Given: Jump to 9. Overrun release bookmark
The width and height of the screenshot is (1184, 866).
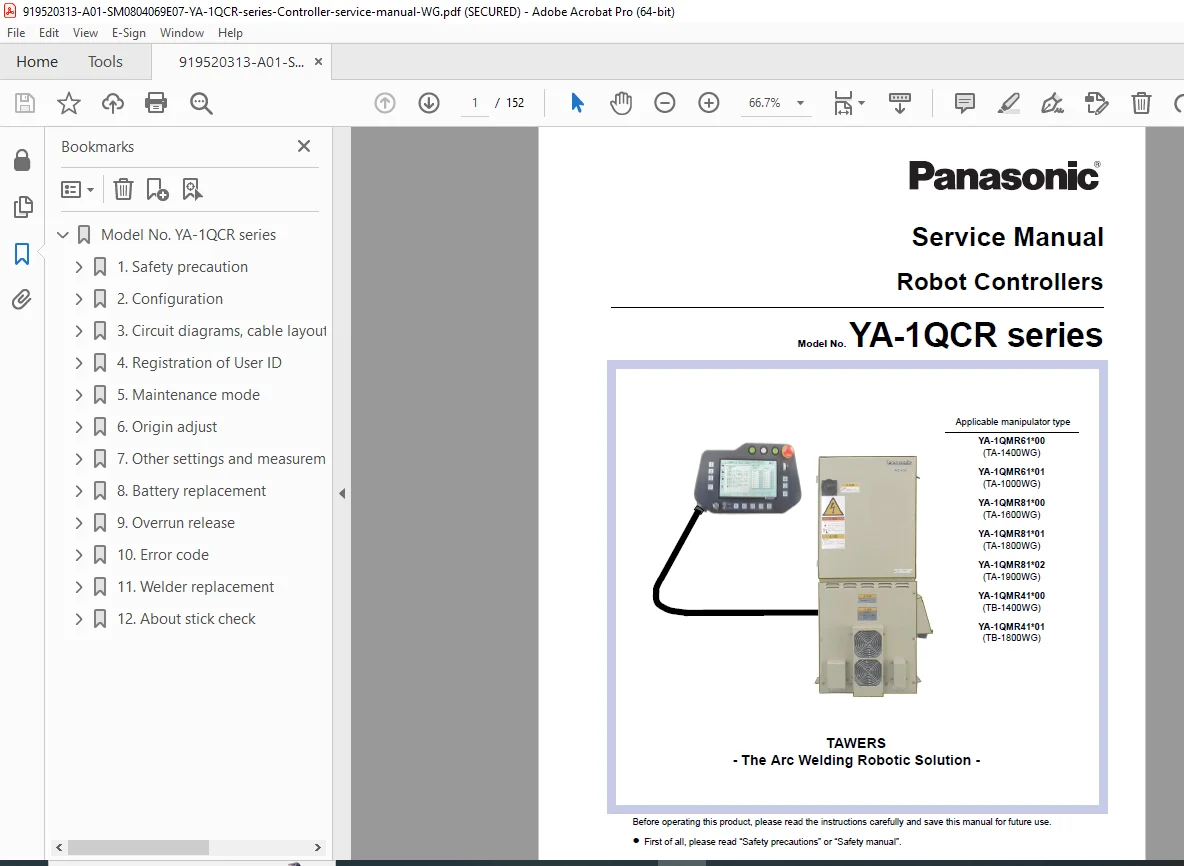Looking at the screenshot, I should 176,523.
